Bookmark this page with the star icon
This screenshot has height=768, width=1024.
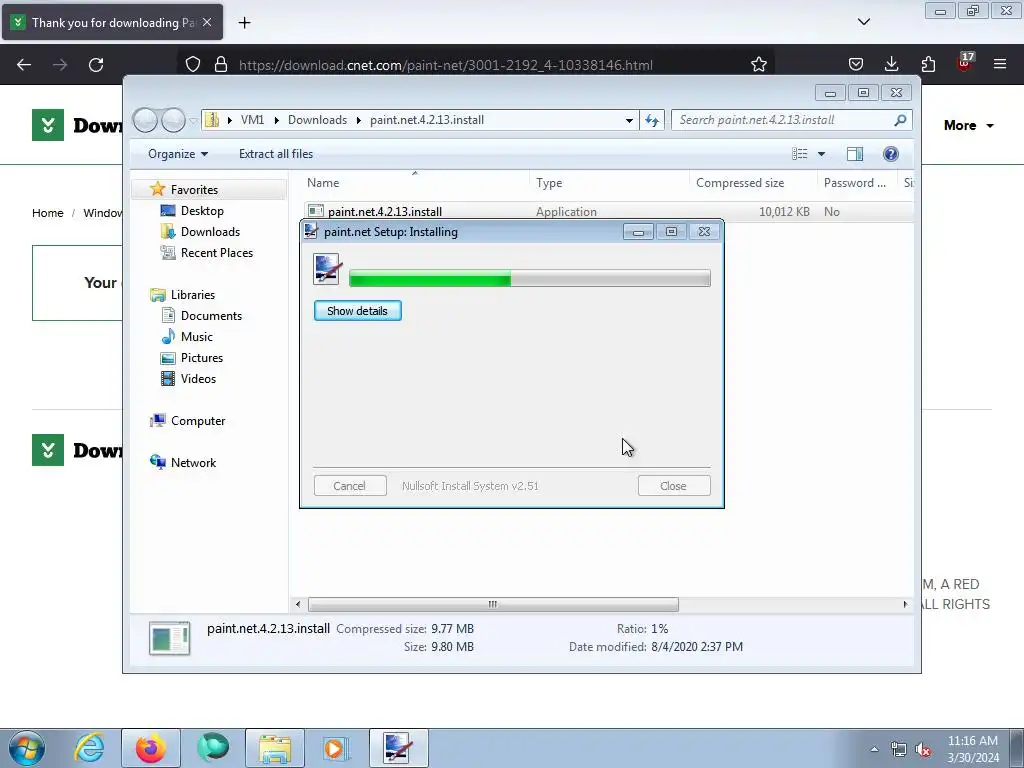pyautogui.click(x=758, y=65)
